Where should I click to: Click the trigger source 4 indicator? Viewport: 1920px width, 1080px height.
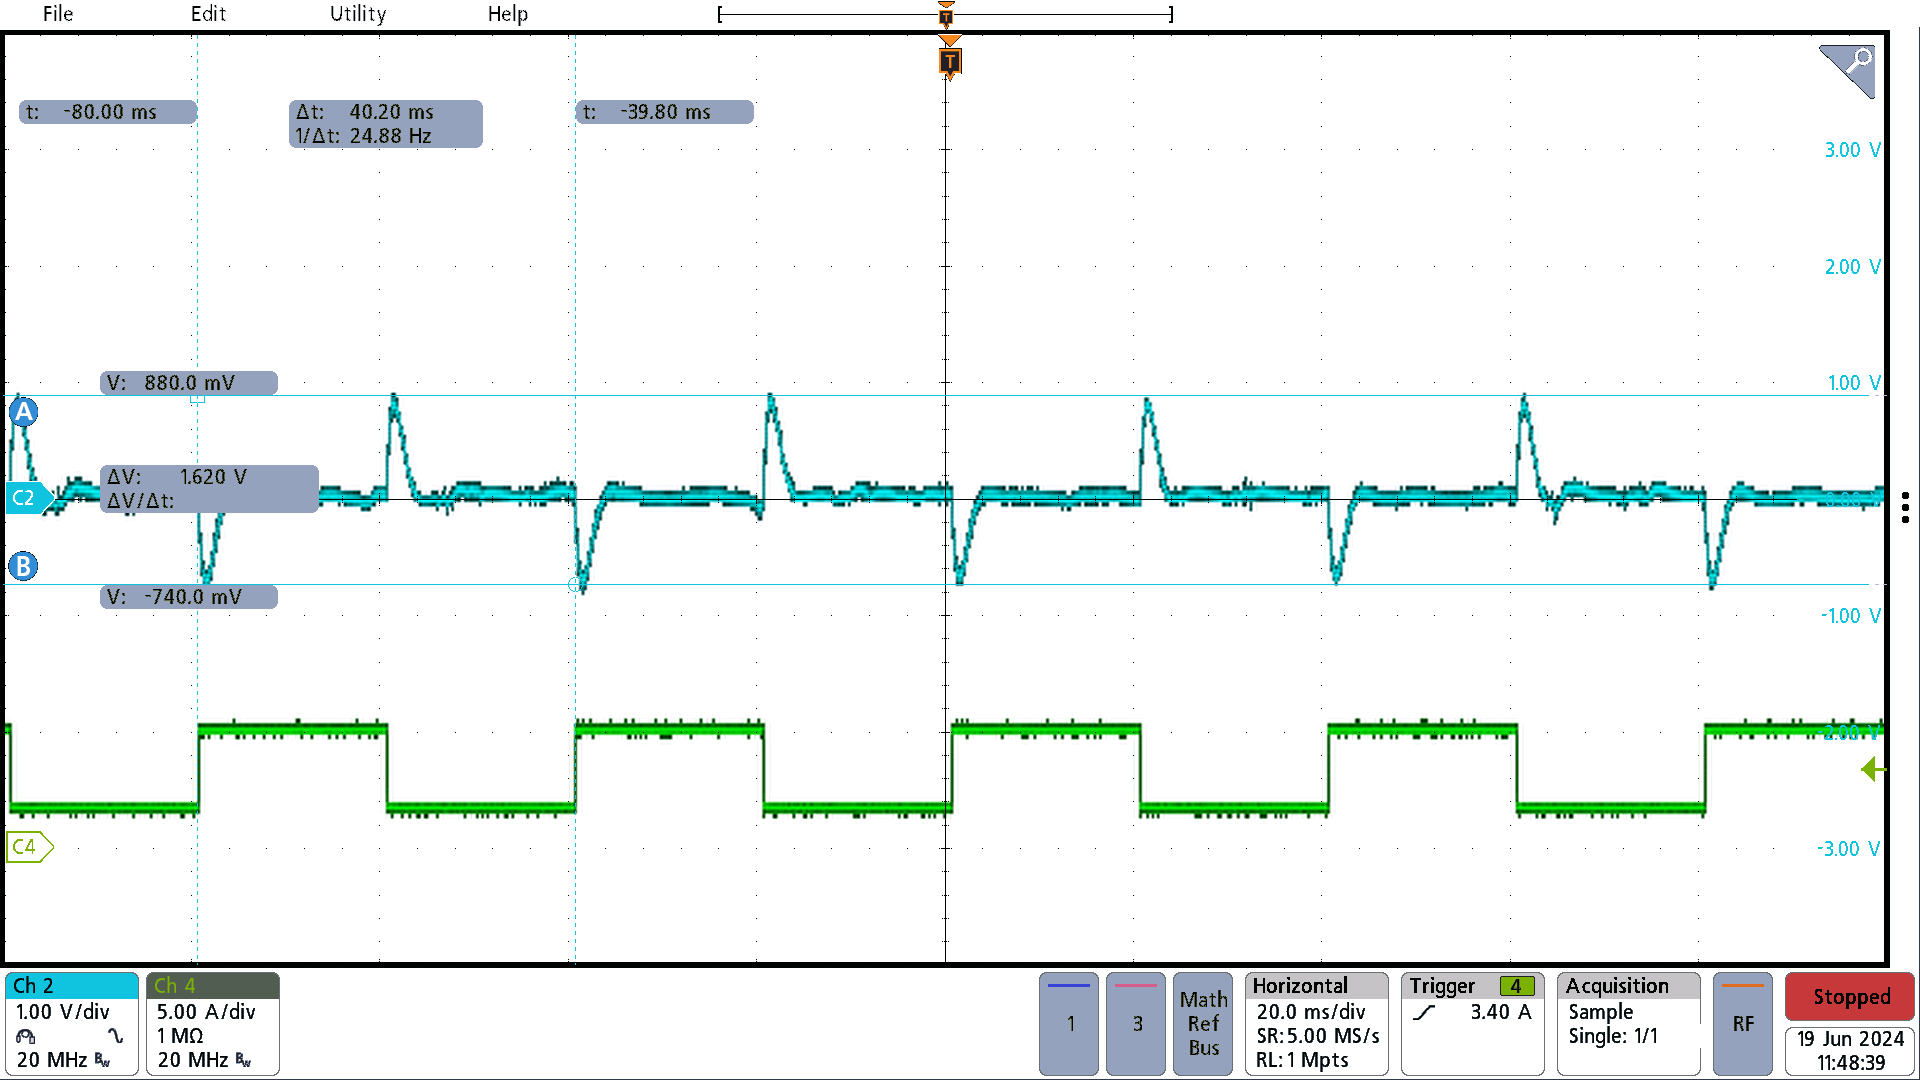coord(1517,986)
